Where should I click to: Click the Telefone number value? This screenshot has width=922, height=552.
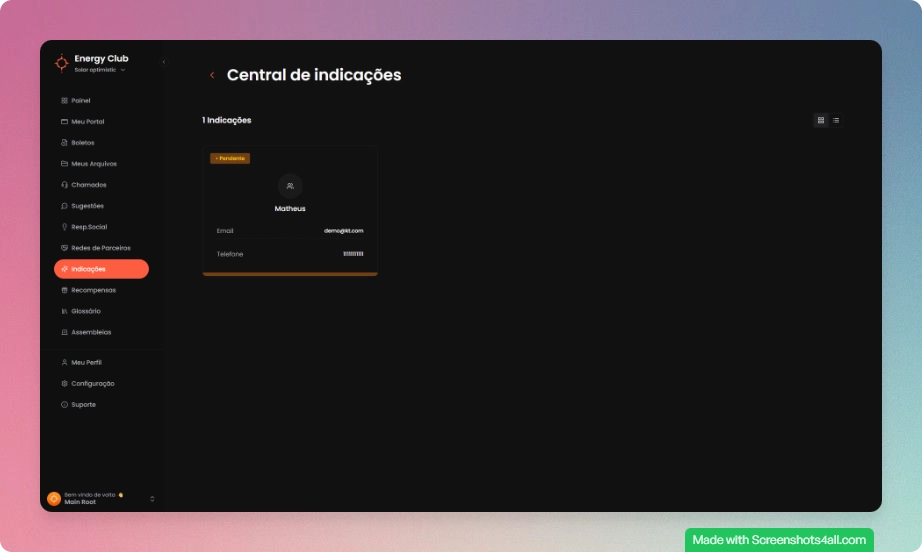pyautogui.click(x=353, y=254)
